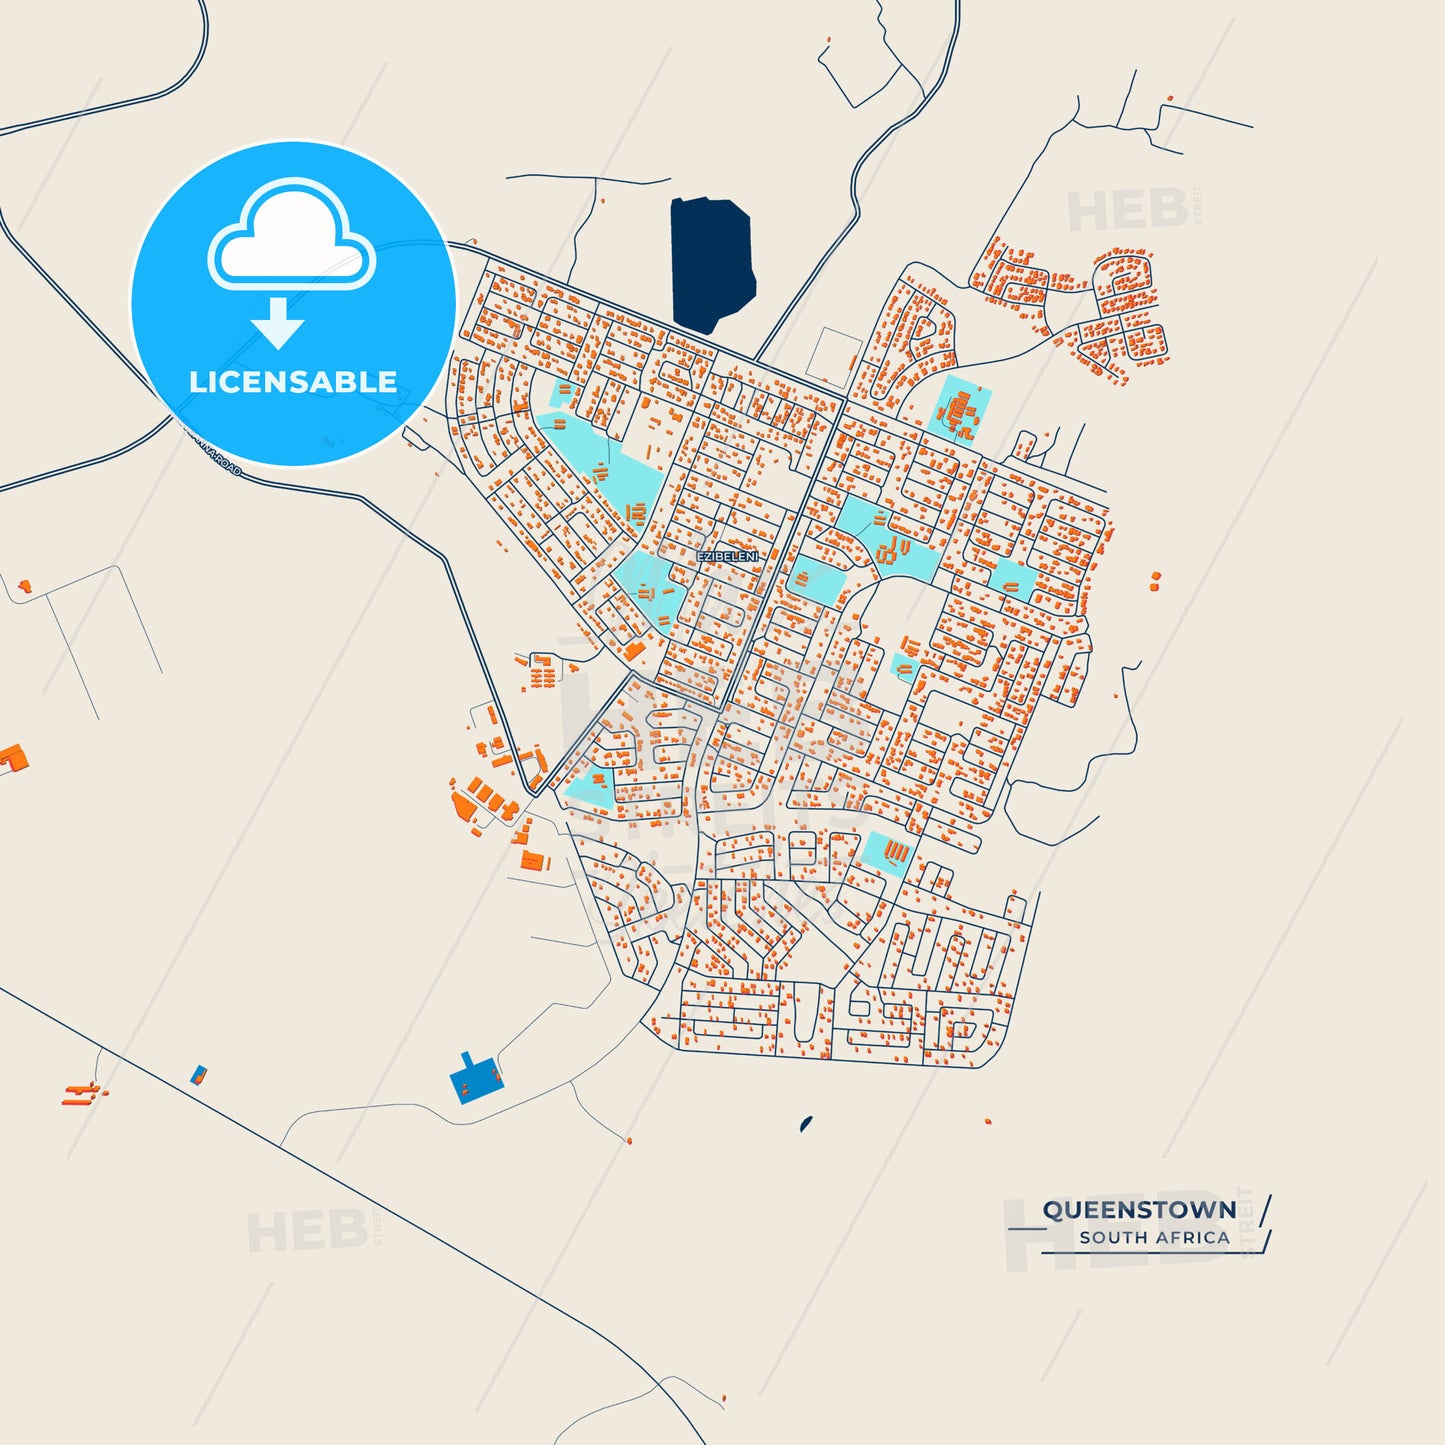Click the small blue and orange roadside building
The height and width of the screenshot is (1445, 1445).
click(x=199, y=1076)
